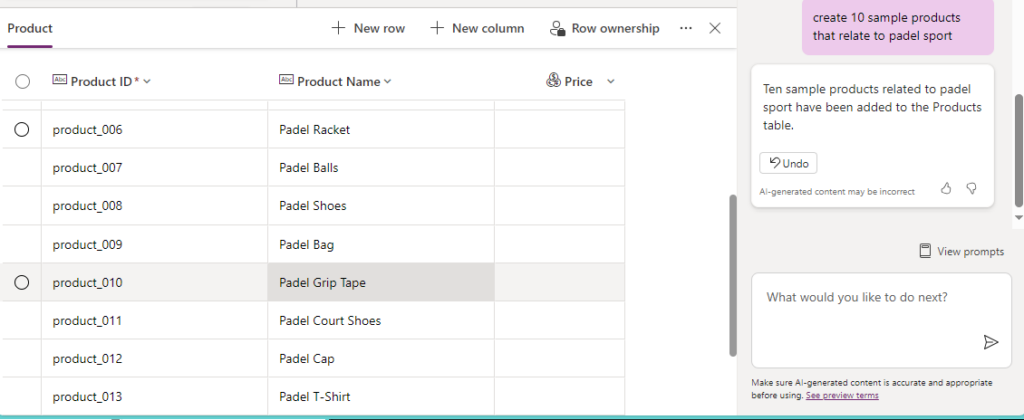Click the product_009 ID cell
Screen dimensions: 1024x420
click(x=154, y=244)
